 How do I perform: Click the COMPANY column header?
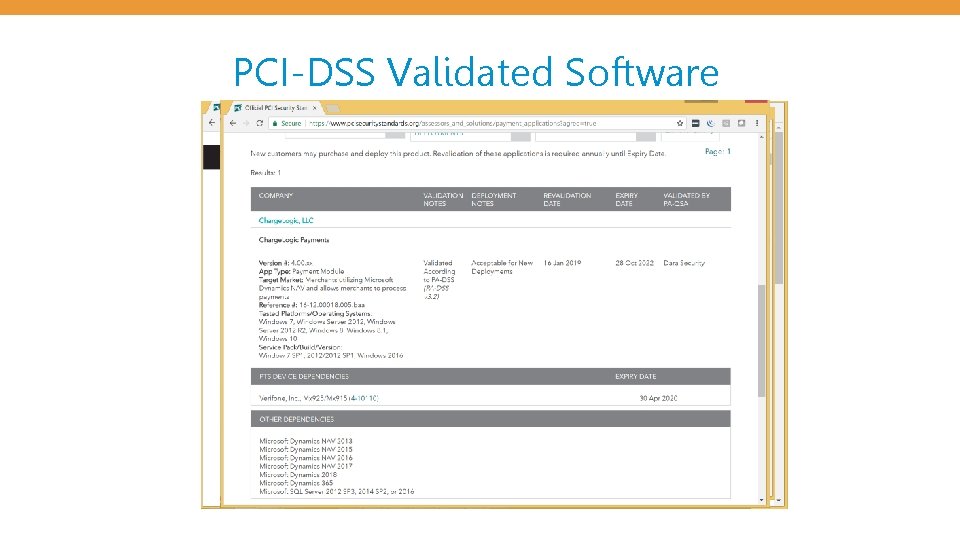point(276,195)
